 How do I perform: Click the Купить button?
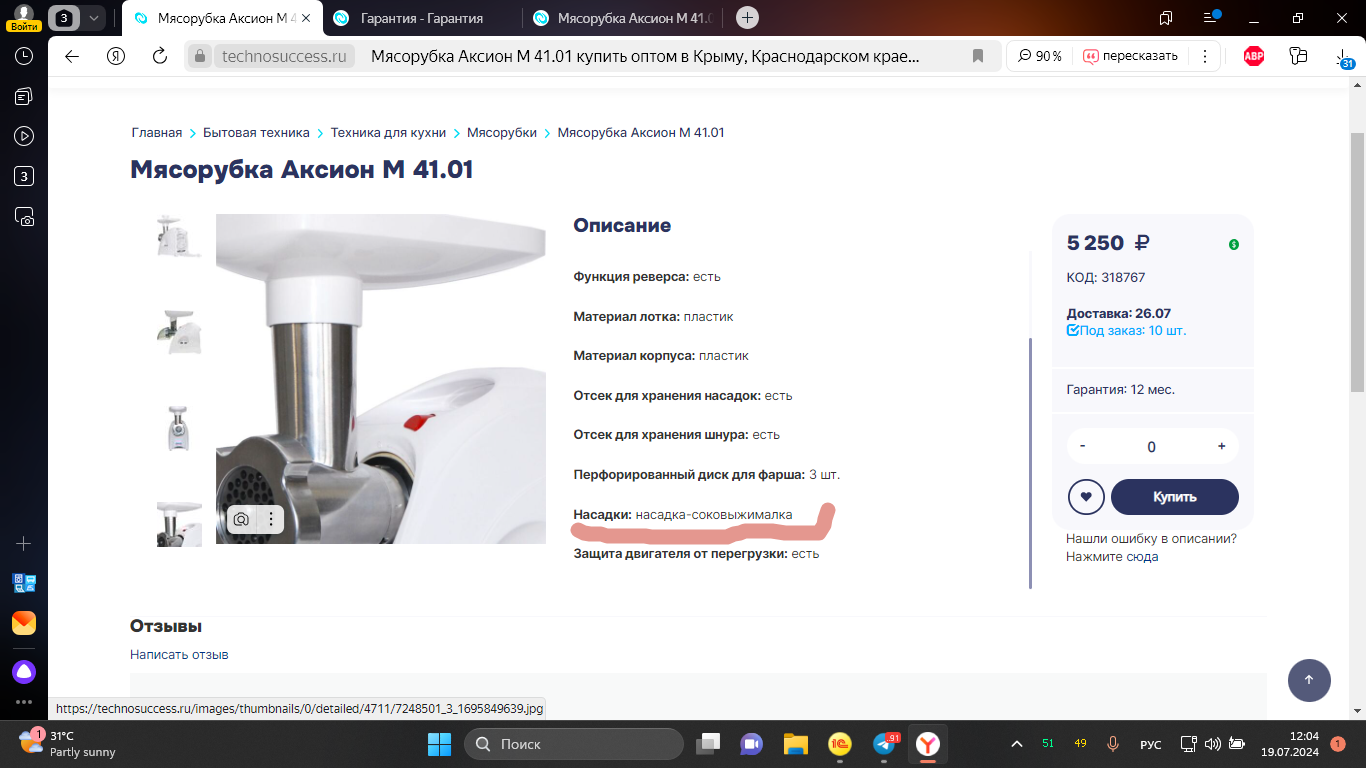click(x=1175, y=497)
